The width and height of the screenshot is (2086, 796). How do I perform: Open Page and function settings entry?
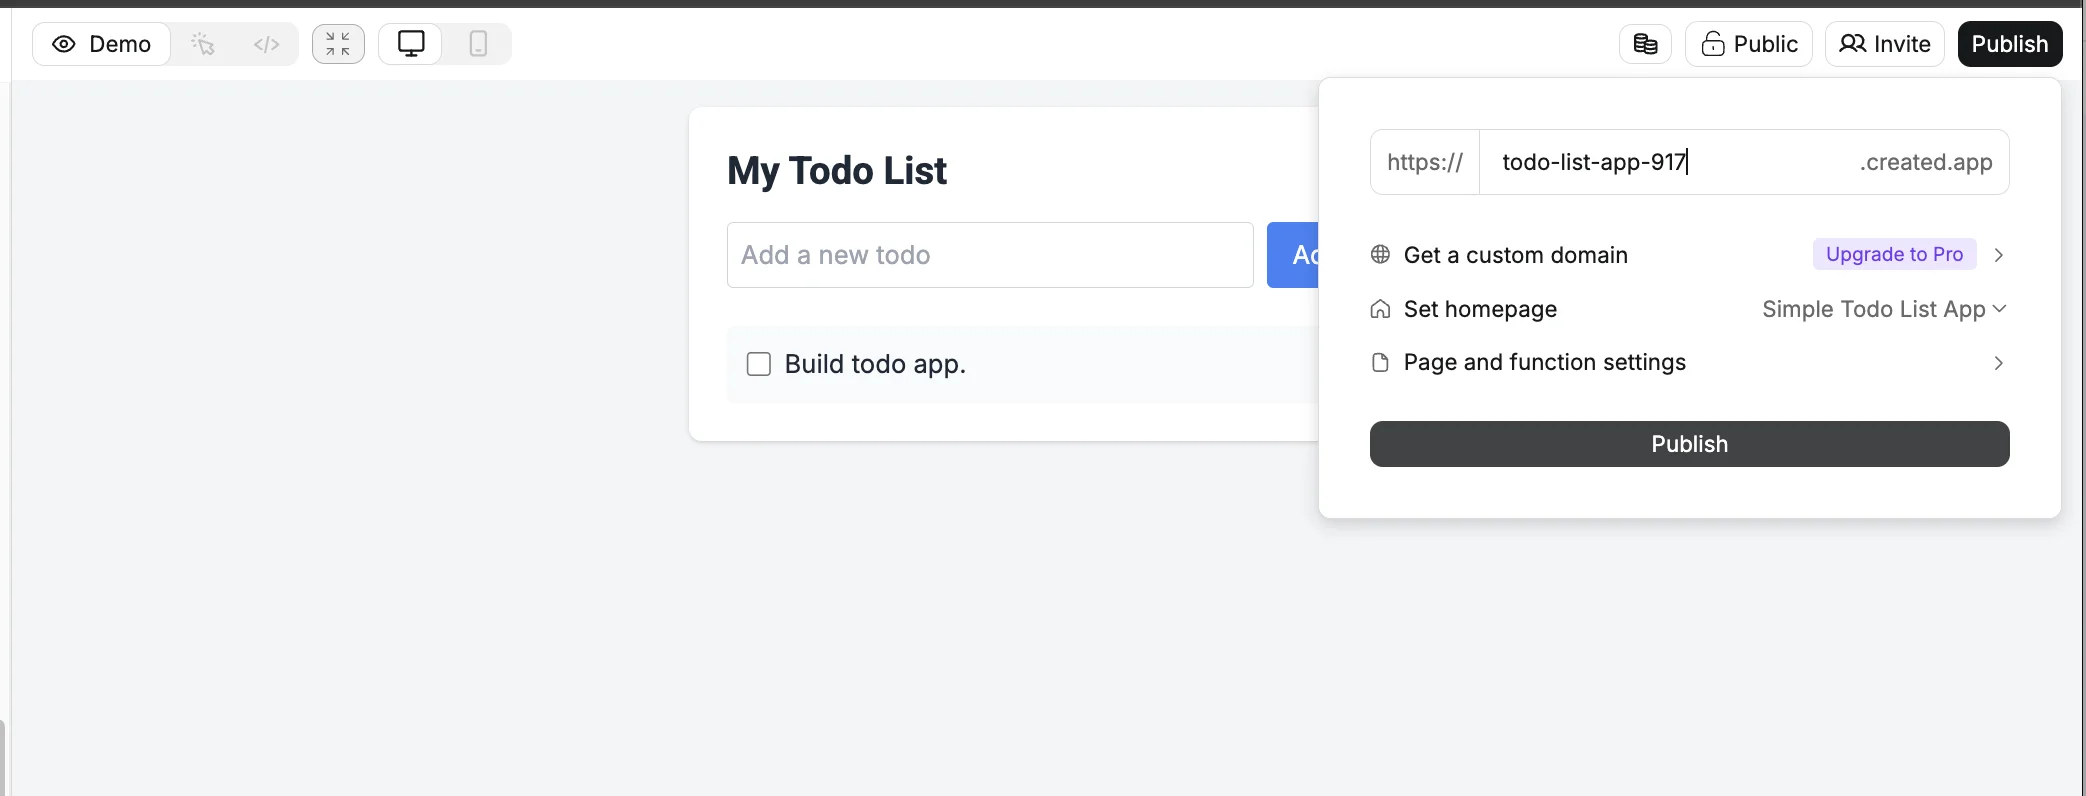coord(1544,362)
